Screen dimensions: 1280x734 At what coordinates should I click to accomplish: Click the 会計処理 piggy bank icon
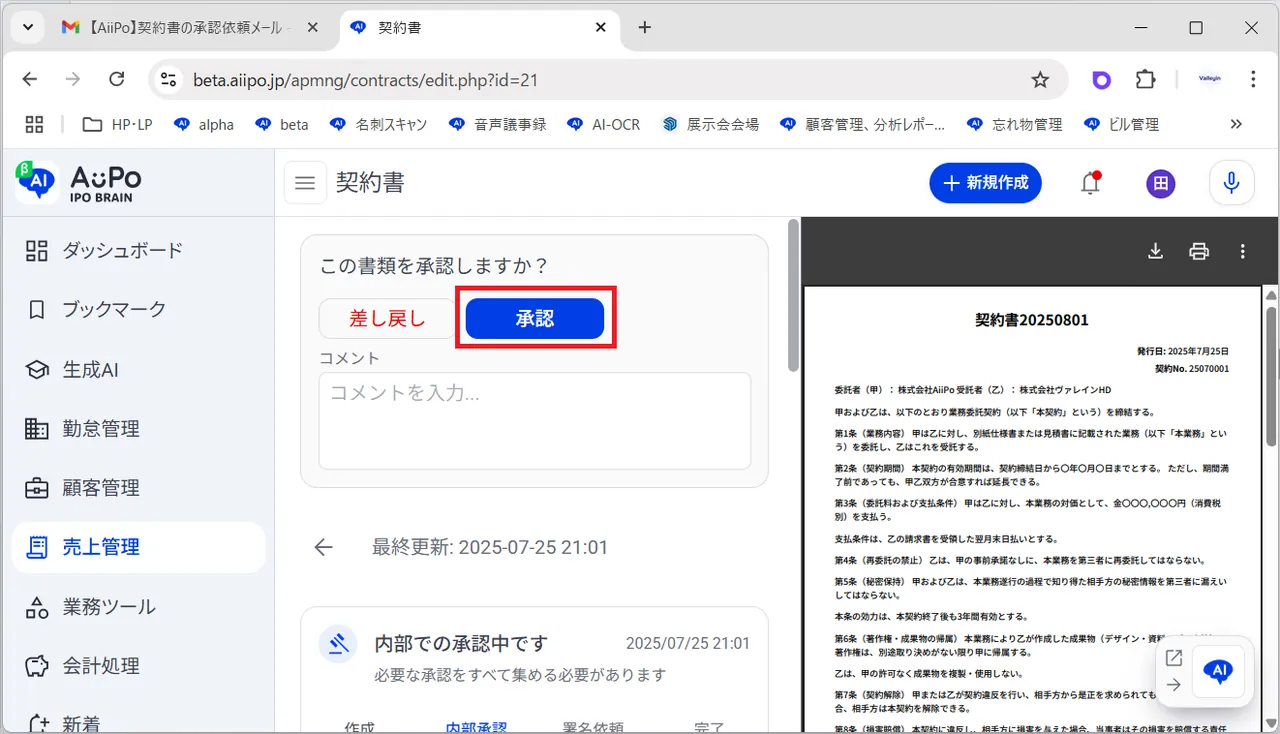point(37,666)
